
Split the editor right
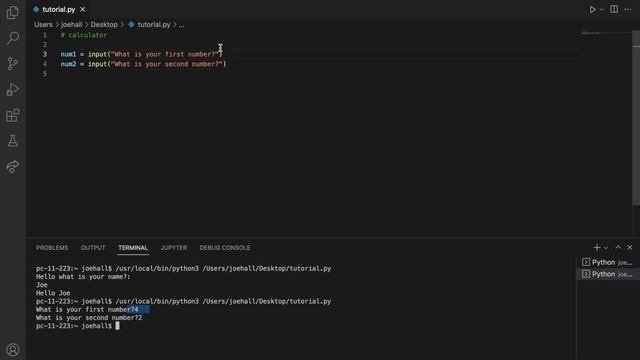(614, 9)
